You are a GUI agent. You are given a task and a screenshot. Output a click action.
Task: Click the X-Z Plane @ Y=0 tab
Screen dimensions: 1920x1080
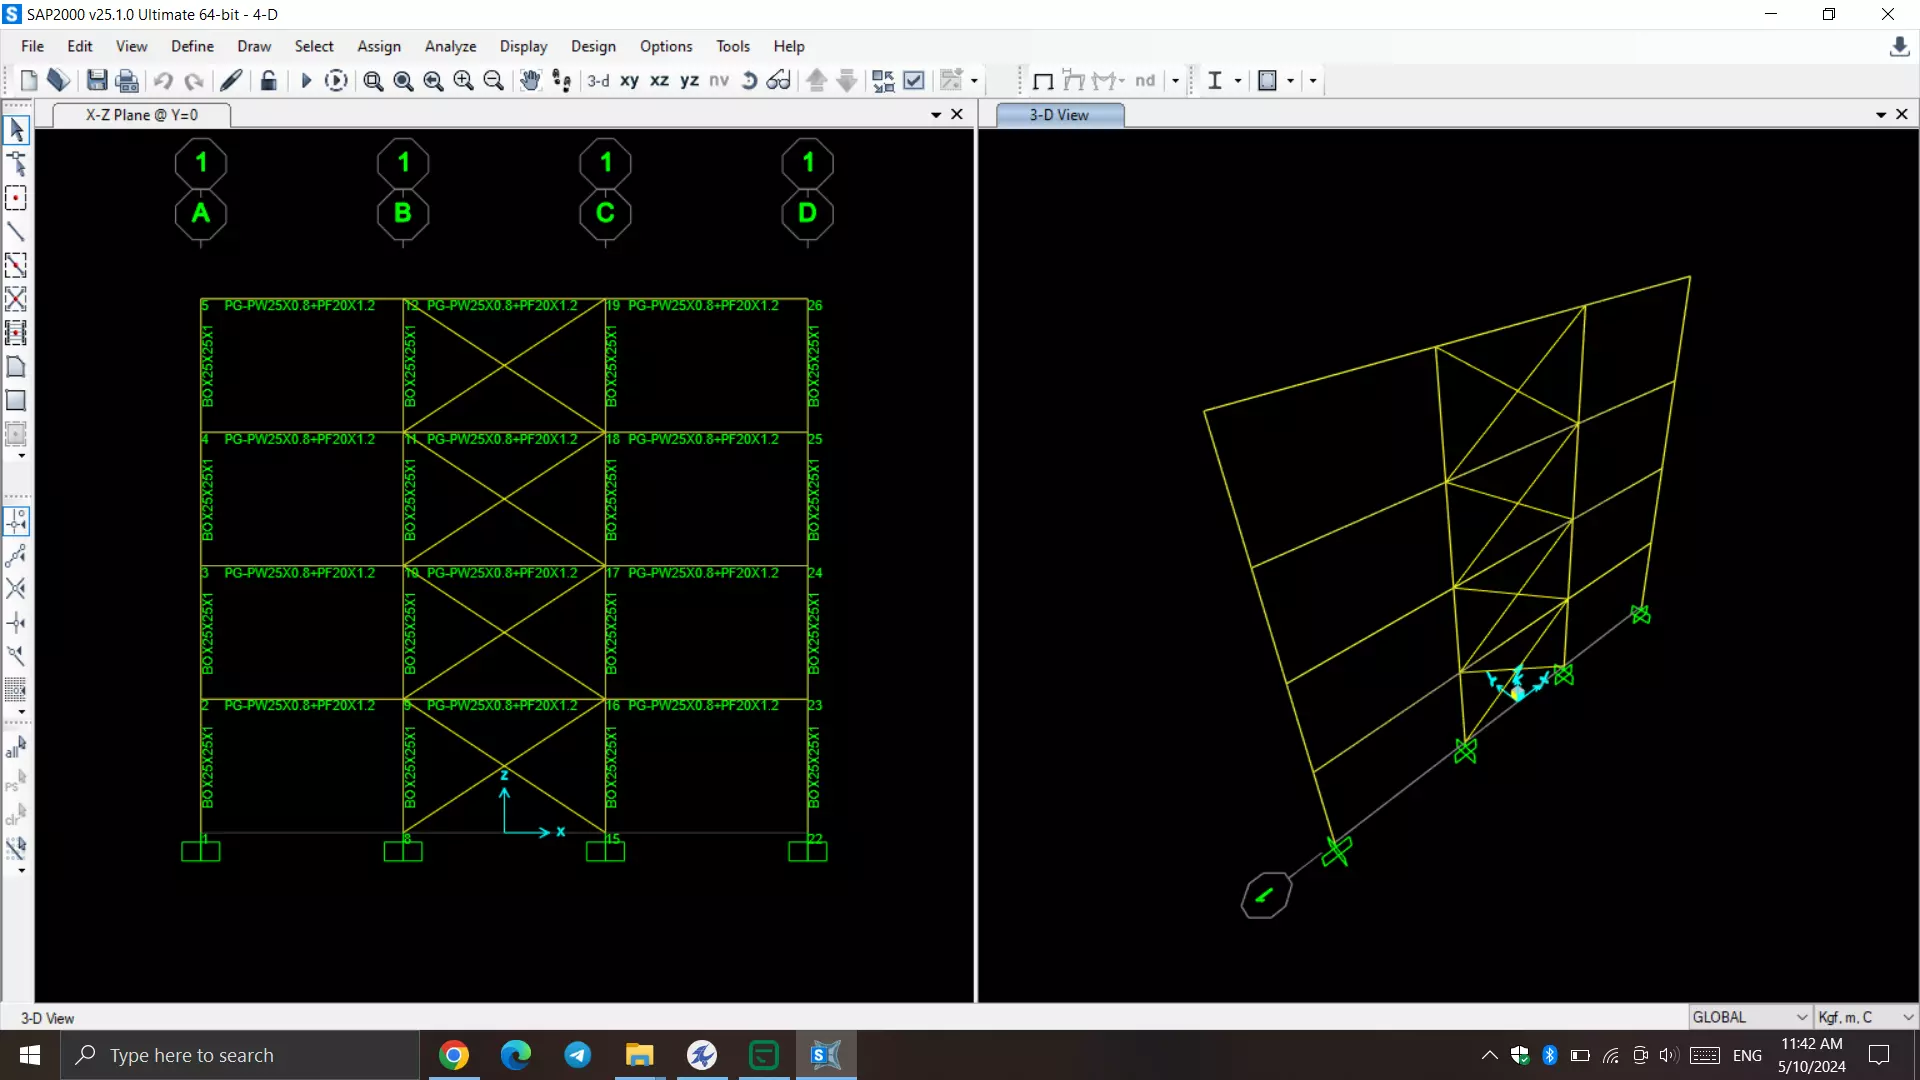click(142, 115)
